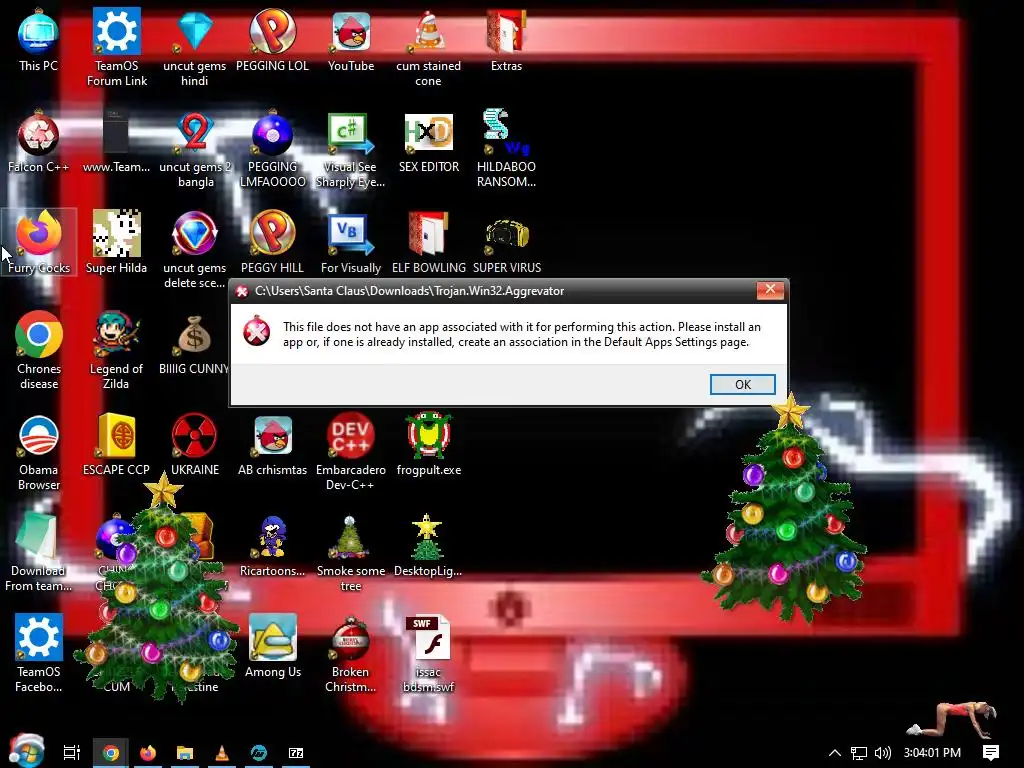
Task: Open the volume control
Action: point(882,753)
